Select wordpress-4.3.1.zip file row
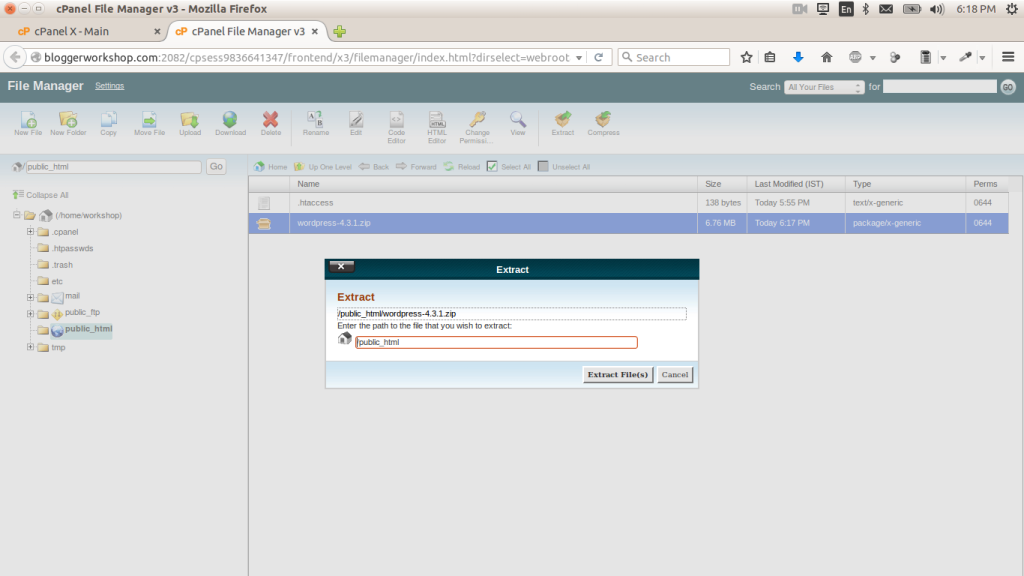Image resolution: width=1024 pixels, height=576 pixels. pyautogui.click(x=628, y=223)
